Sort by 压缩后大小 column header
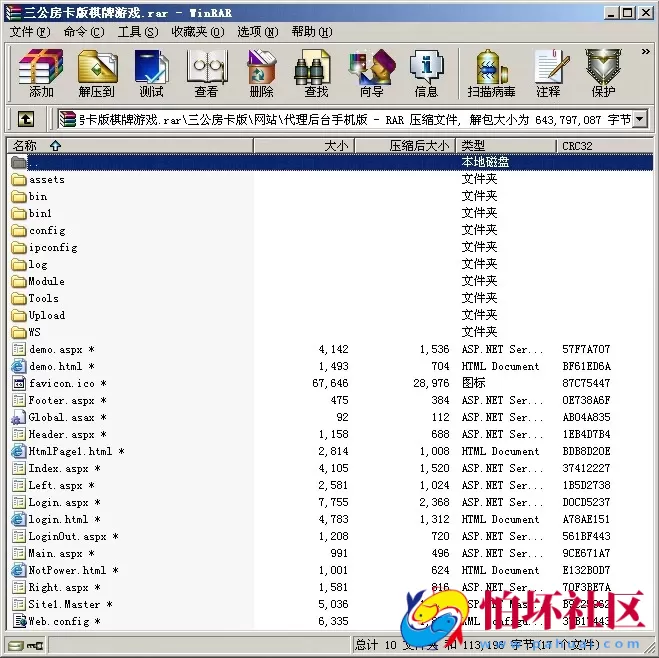659x658 pixels. pyautogui.click(x=406, y=146)
